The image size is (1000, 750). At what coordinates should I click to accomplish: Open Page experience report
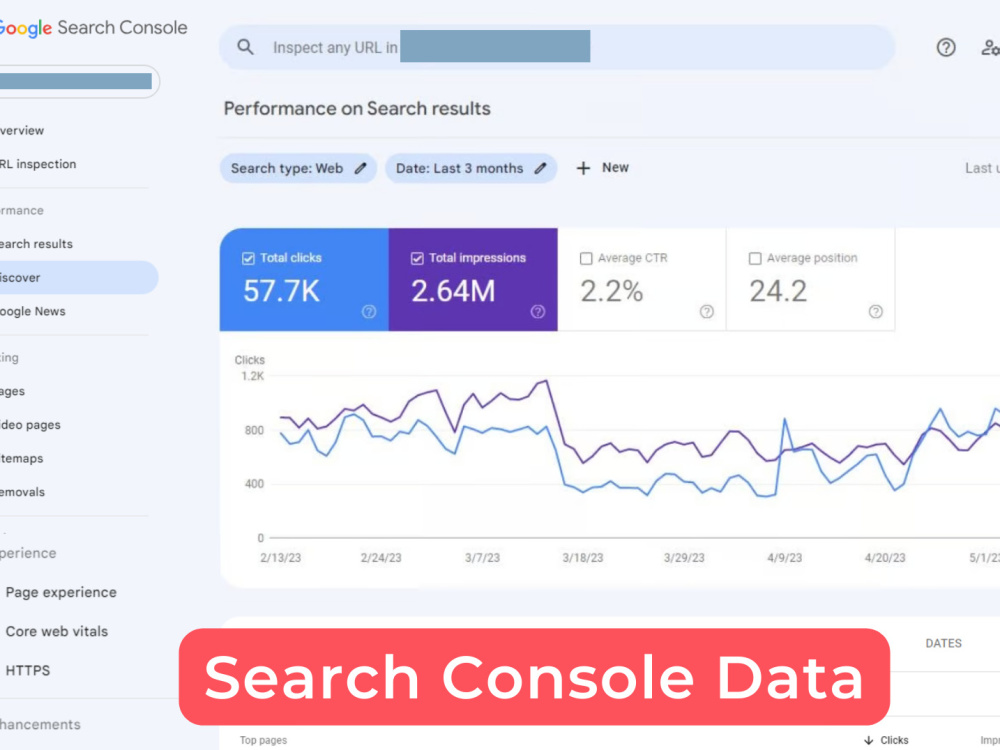point(61,592)
